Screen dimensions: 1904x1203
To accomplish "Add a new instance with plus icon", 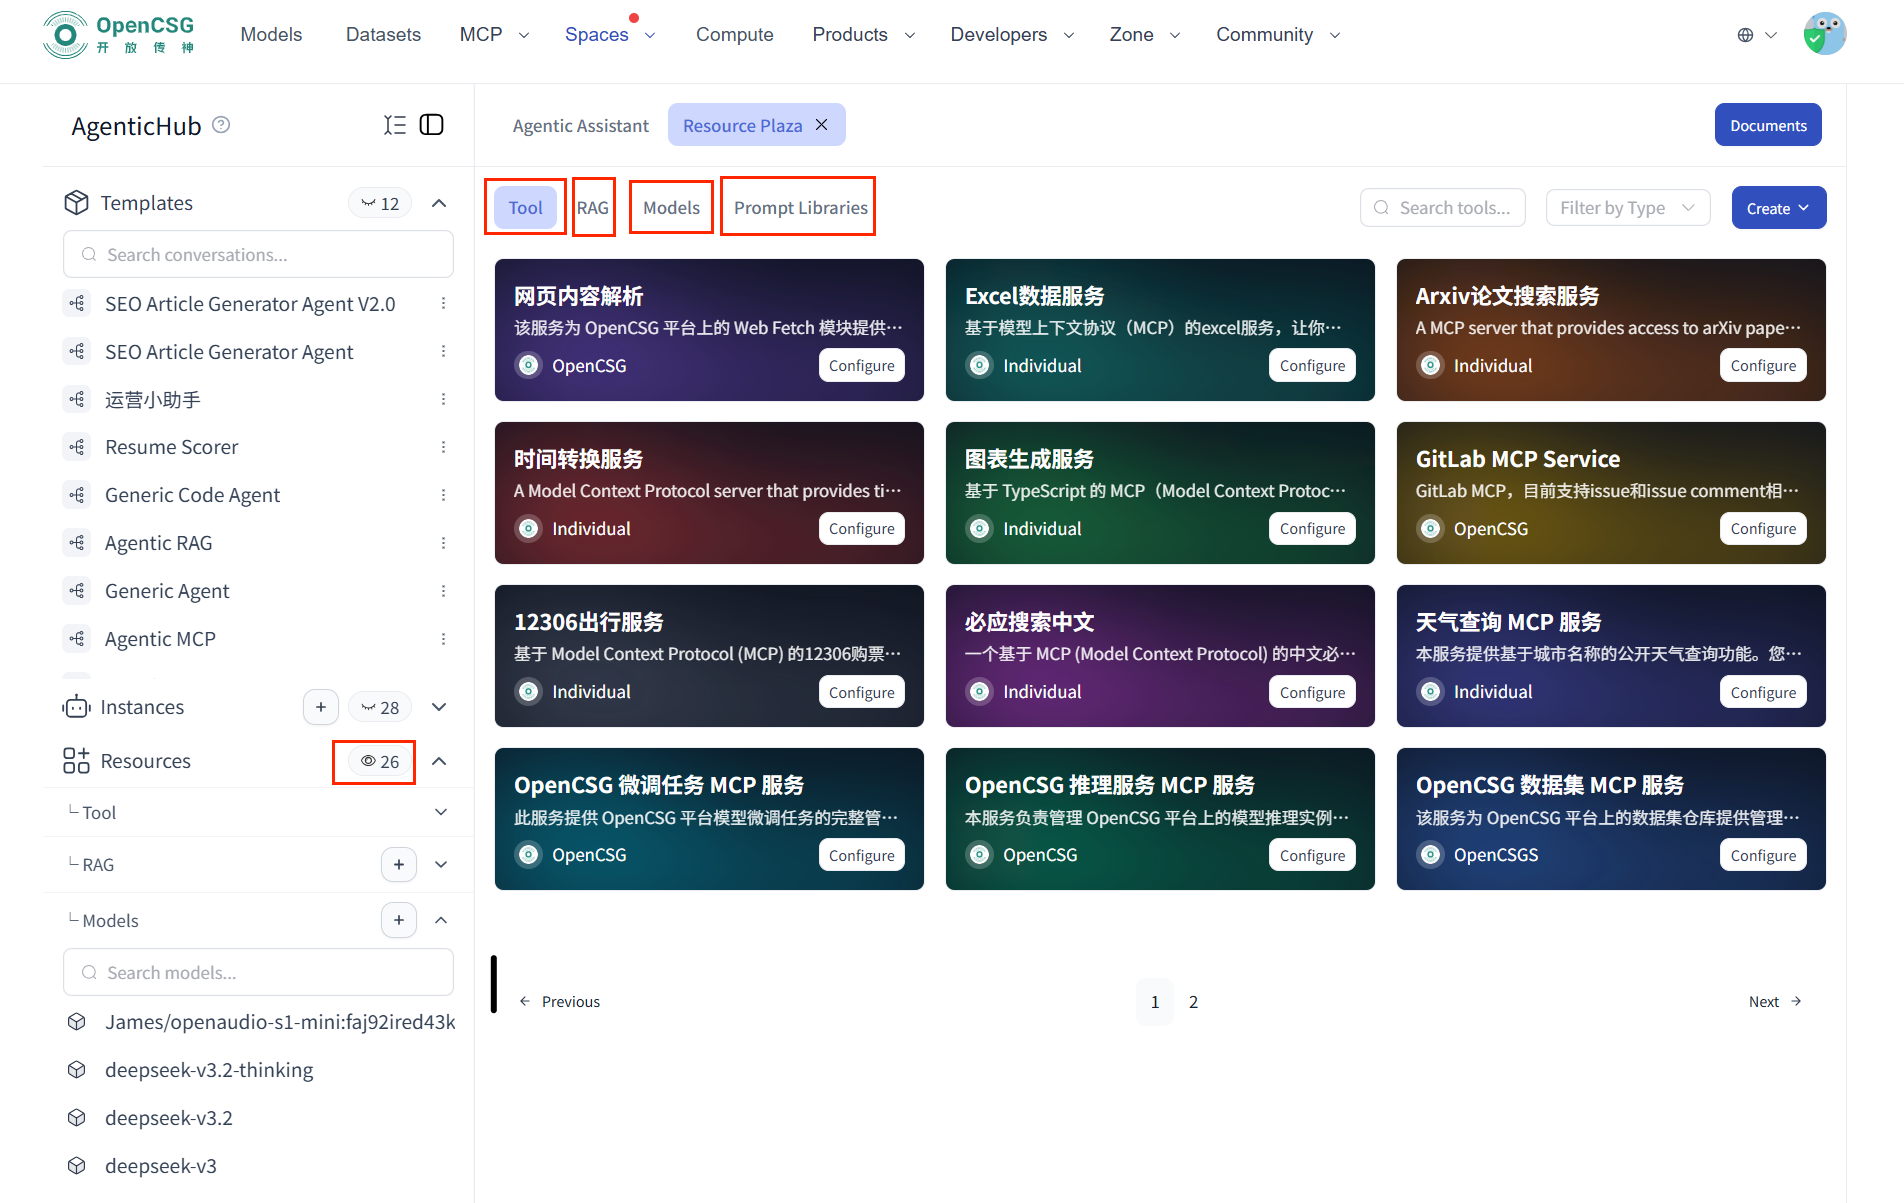I will (321, 707).
